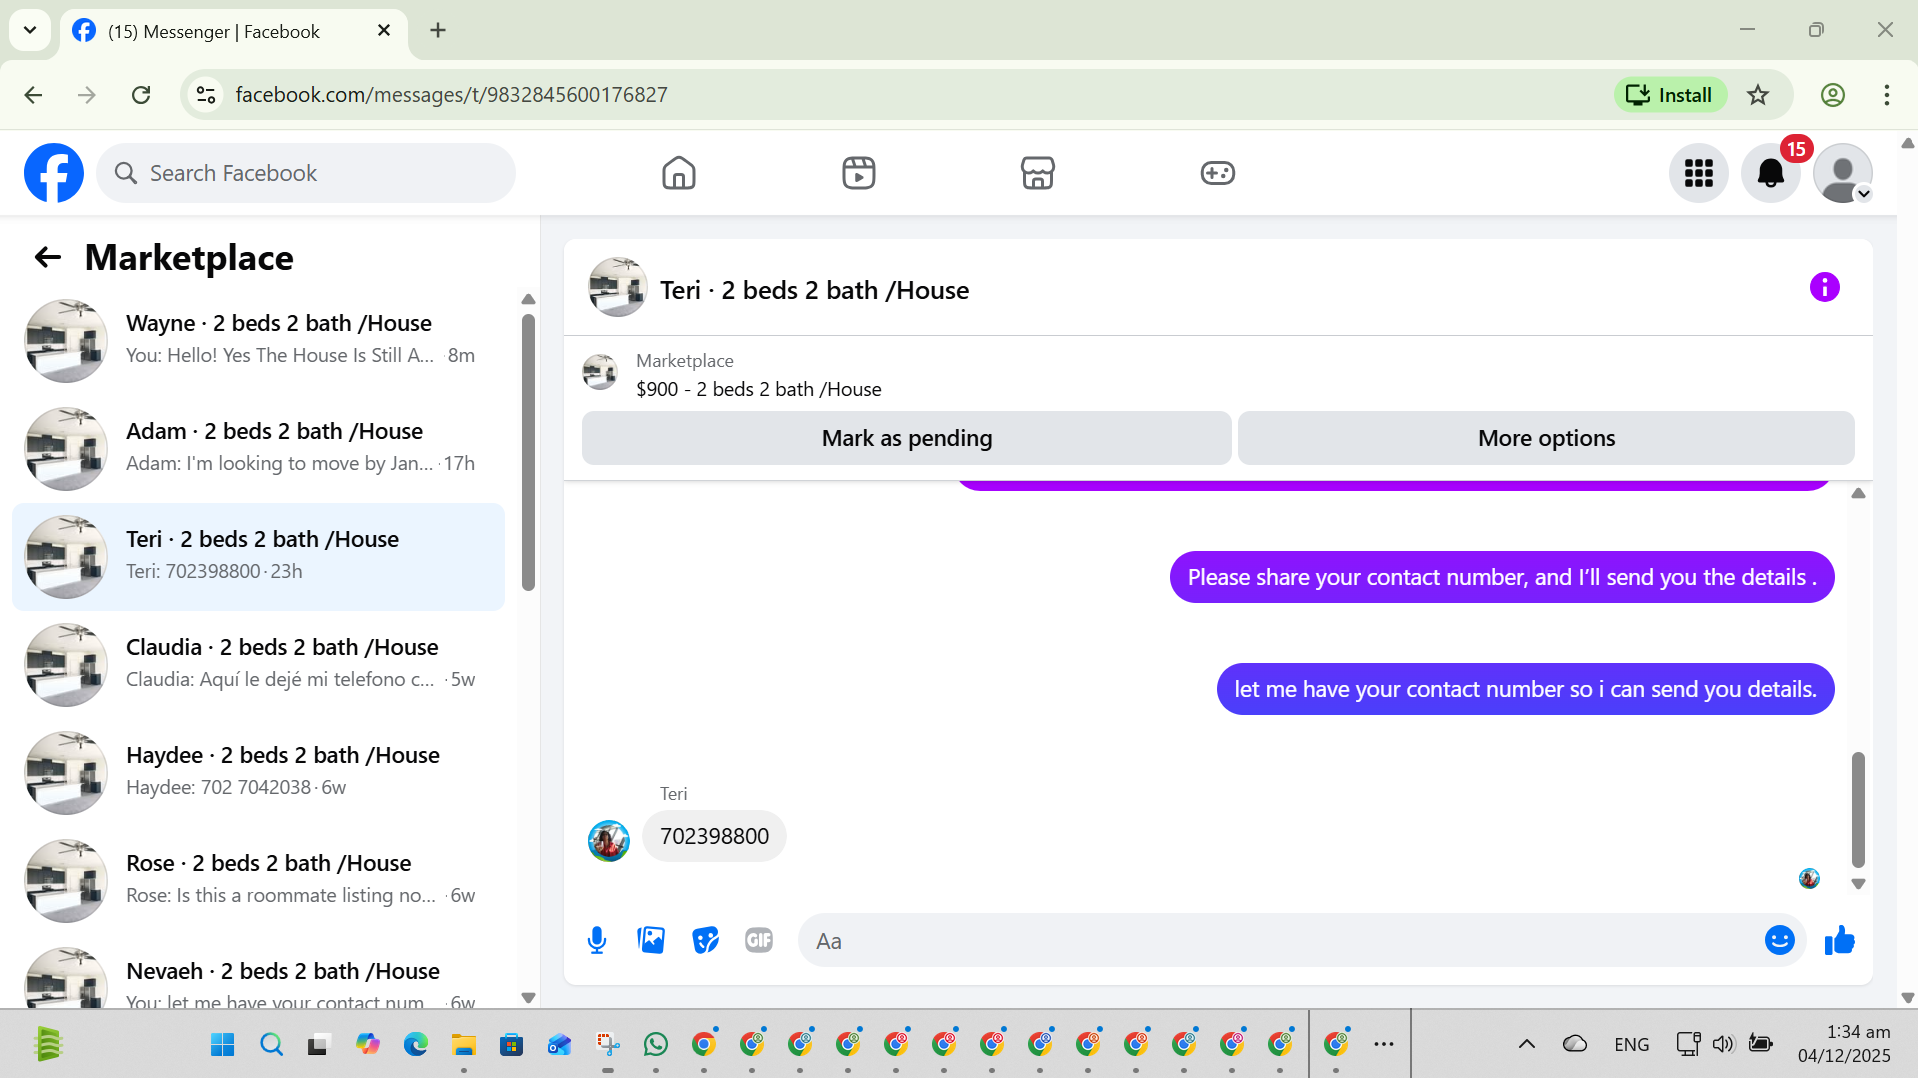Screen dimensions: 1918x1078
Task: Open File Explorer from taskbar
Action: (x=463, y=1044)
